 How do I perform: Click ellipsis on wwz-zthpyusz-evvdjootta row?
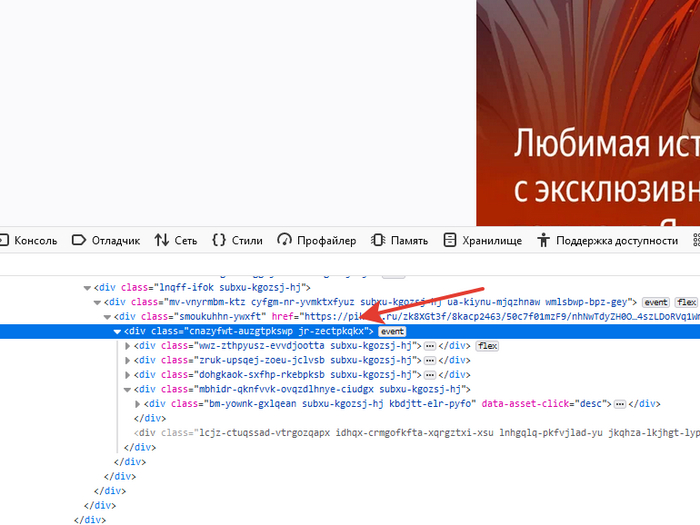(x=430, y=346)
